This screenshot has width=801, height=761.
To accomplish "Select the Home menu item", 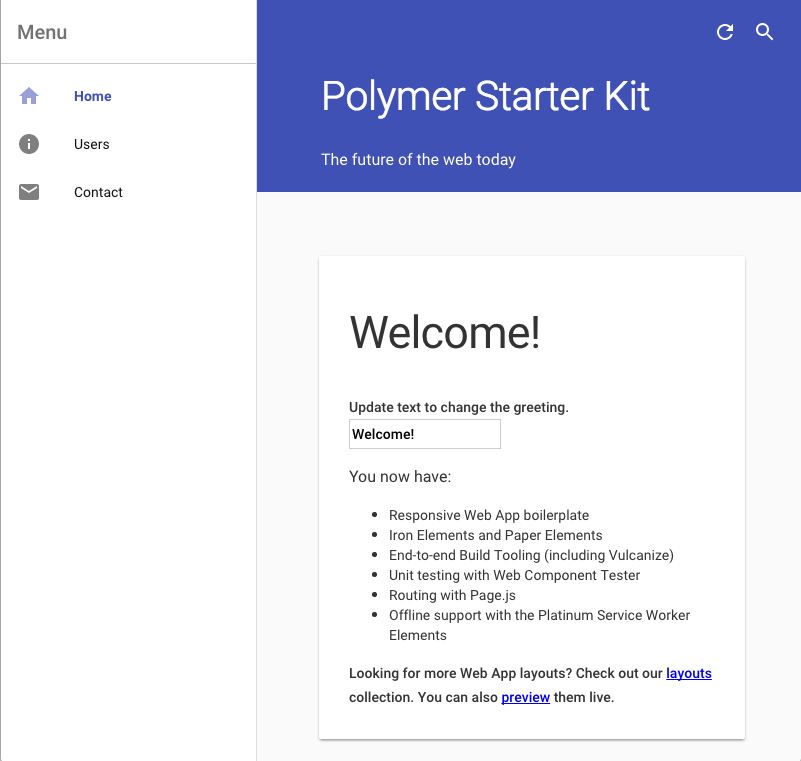I will (128, 96).
